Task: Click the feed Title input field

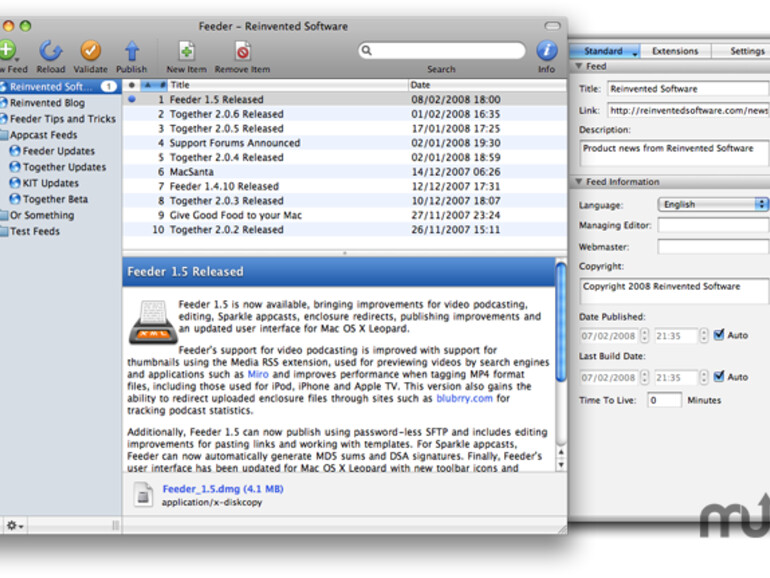Action: pyautogui.click(x=688, y=89)
